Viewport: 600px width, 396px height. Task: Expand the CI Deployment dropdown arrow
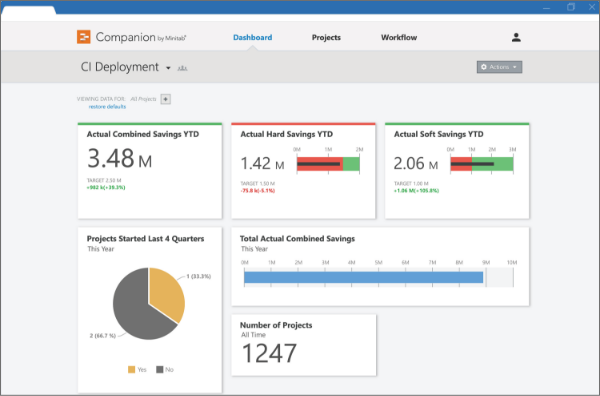click(x=168, y=68)
